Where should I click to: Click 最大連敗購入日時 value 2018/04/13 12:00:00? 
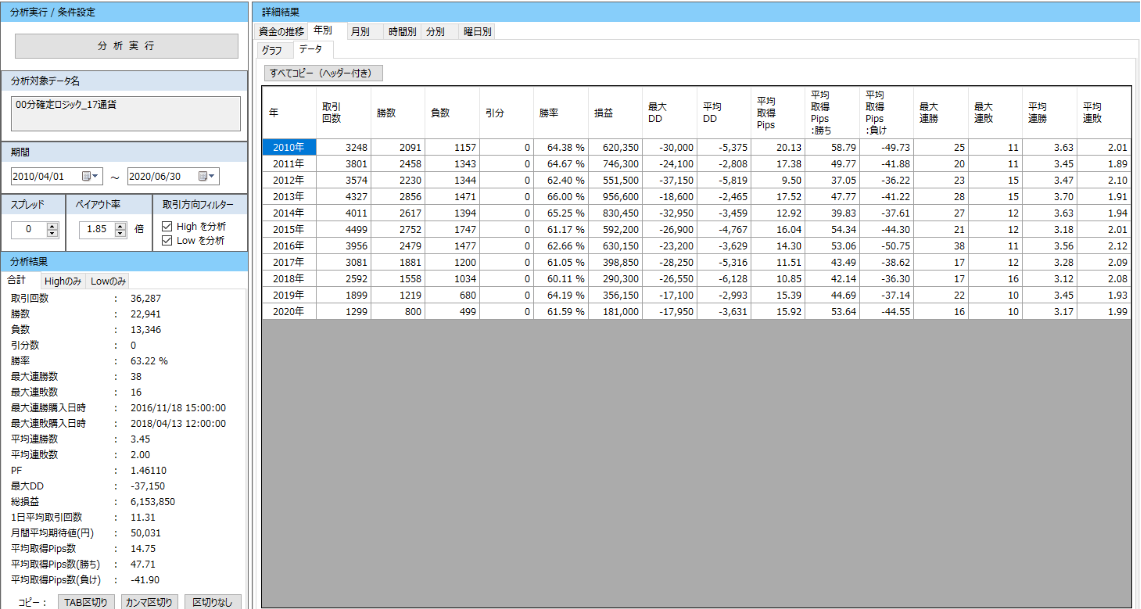178,423
